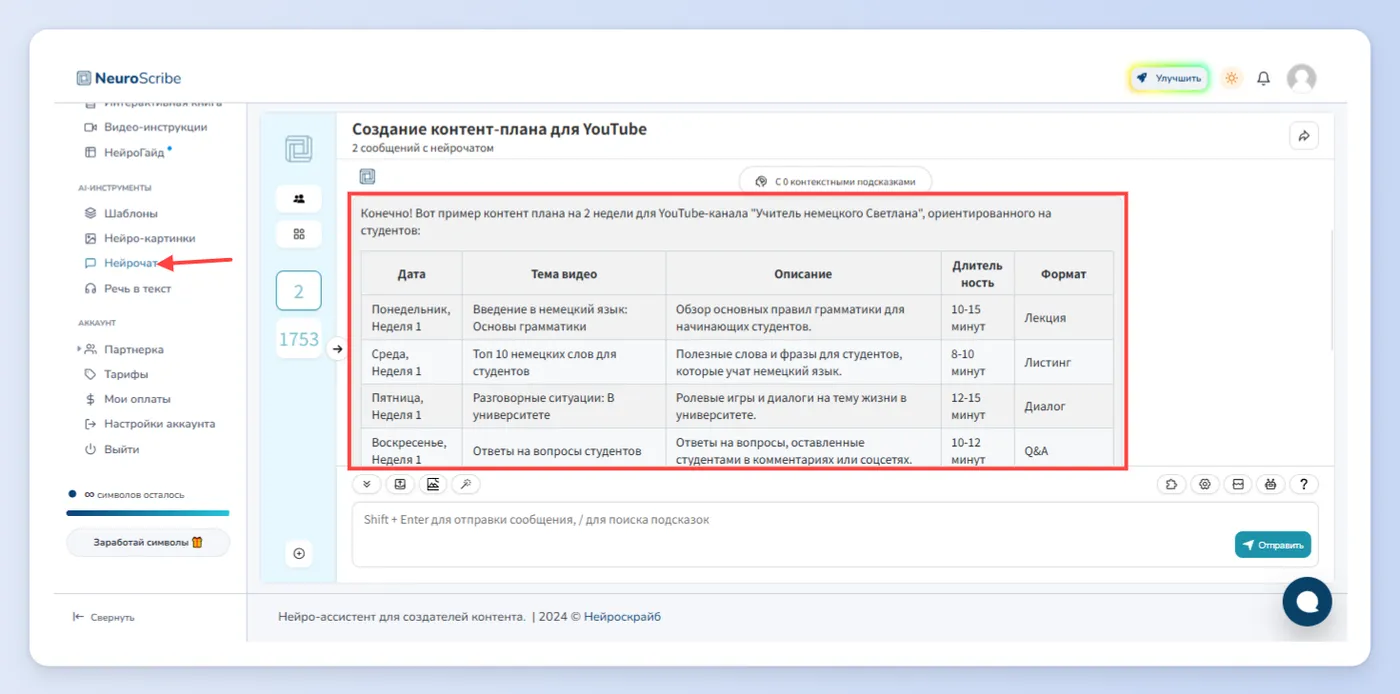Image resolution: width=1400 pixels, height=694 pixels.
Task: Open the support chat bubble widget
Action: pos(1307,601)
